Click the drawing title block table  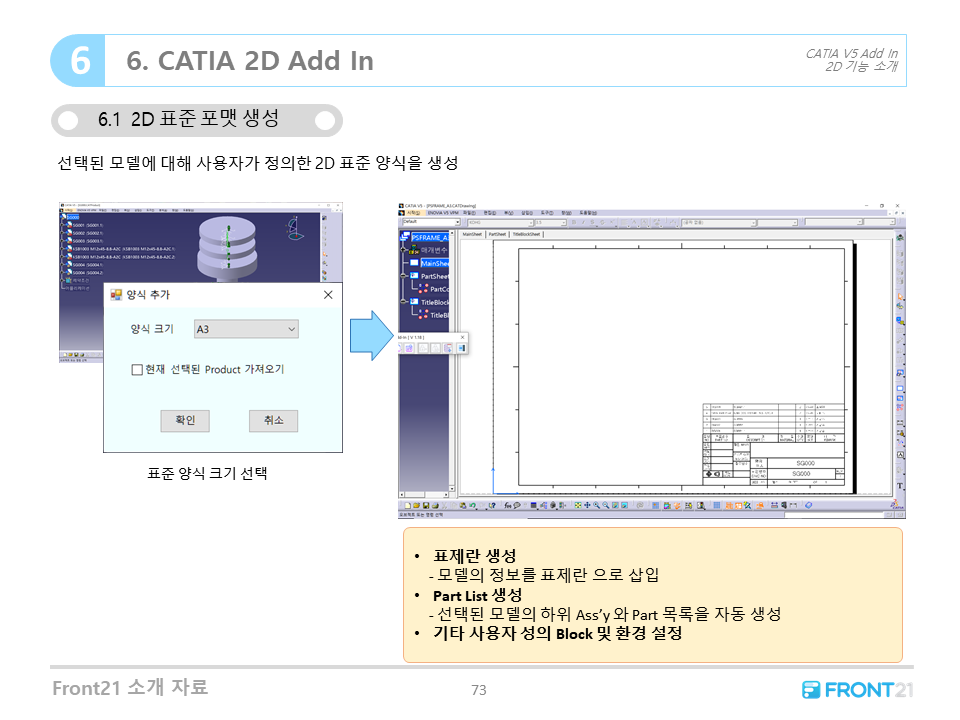click(773, 444)
